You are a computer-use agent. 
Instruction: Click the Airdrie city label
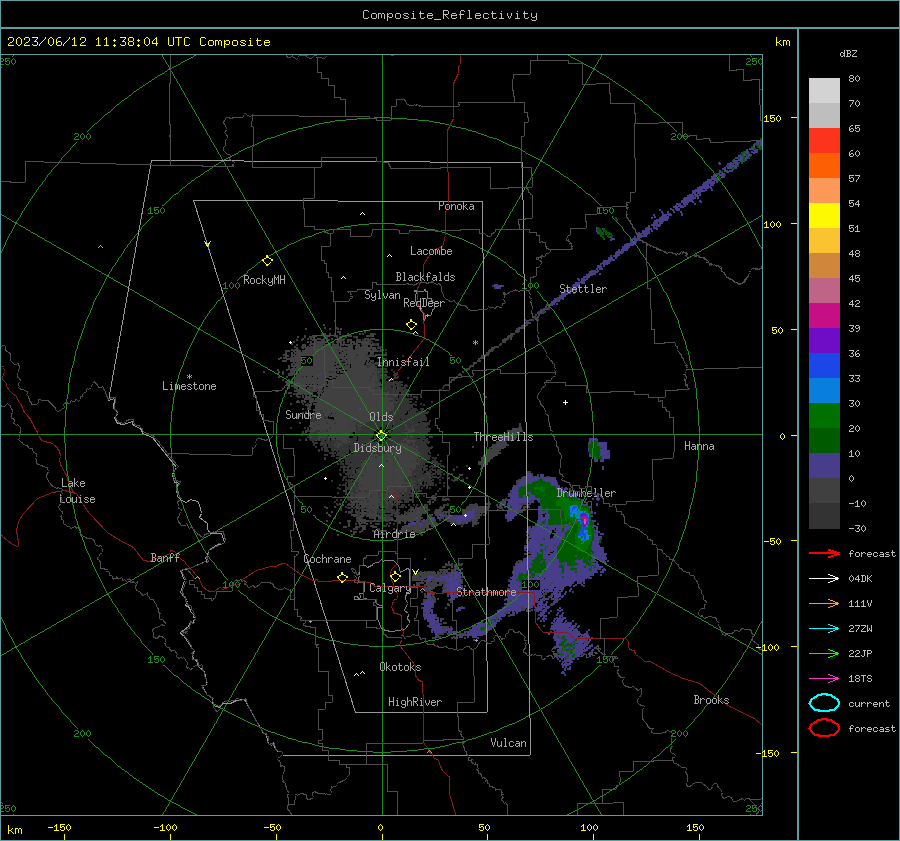[x=394, y=534]
